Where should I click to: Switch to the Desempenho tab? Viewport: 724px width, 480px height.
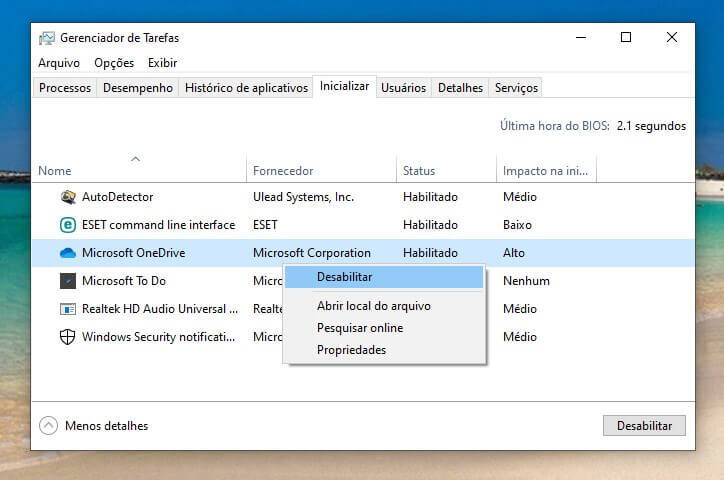pos(138,88)
